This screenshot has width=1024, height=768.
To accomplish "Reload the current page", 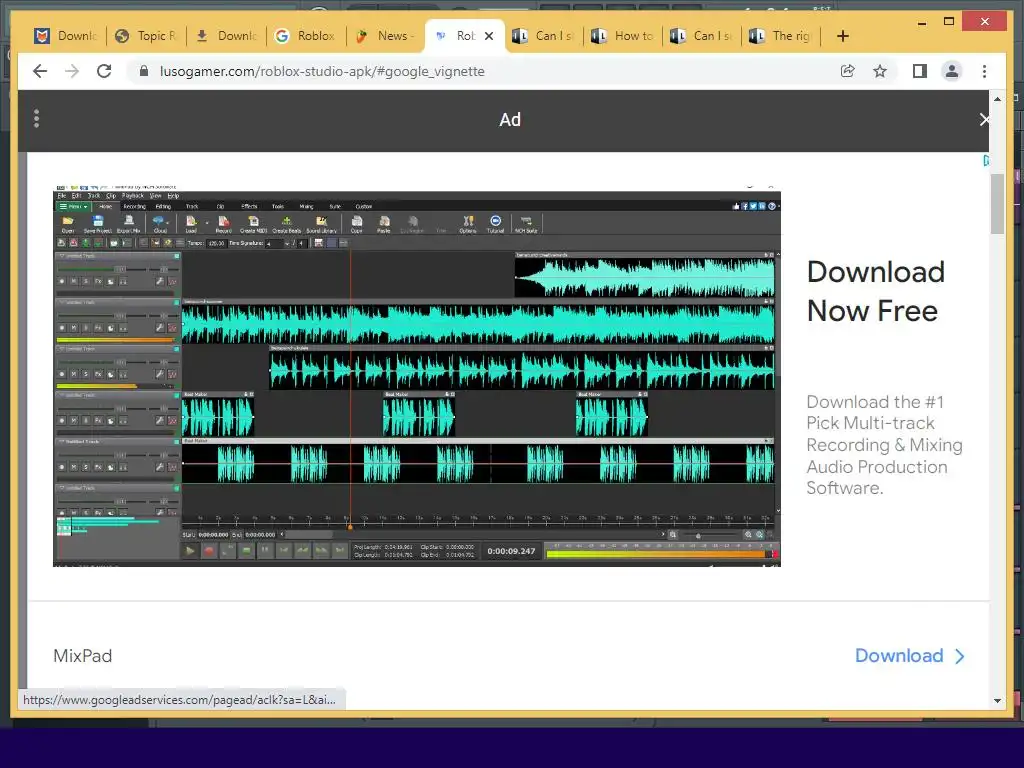I will pyautogui.click(x=104, y=71).
